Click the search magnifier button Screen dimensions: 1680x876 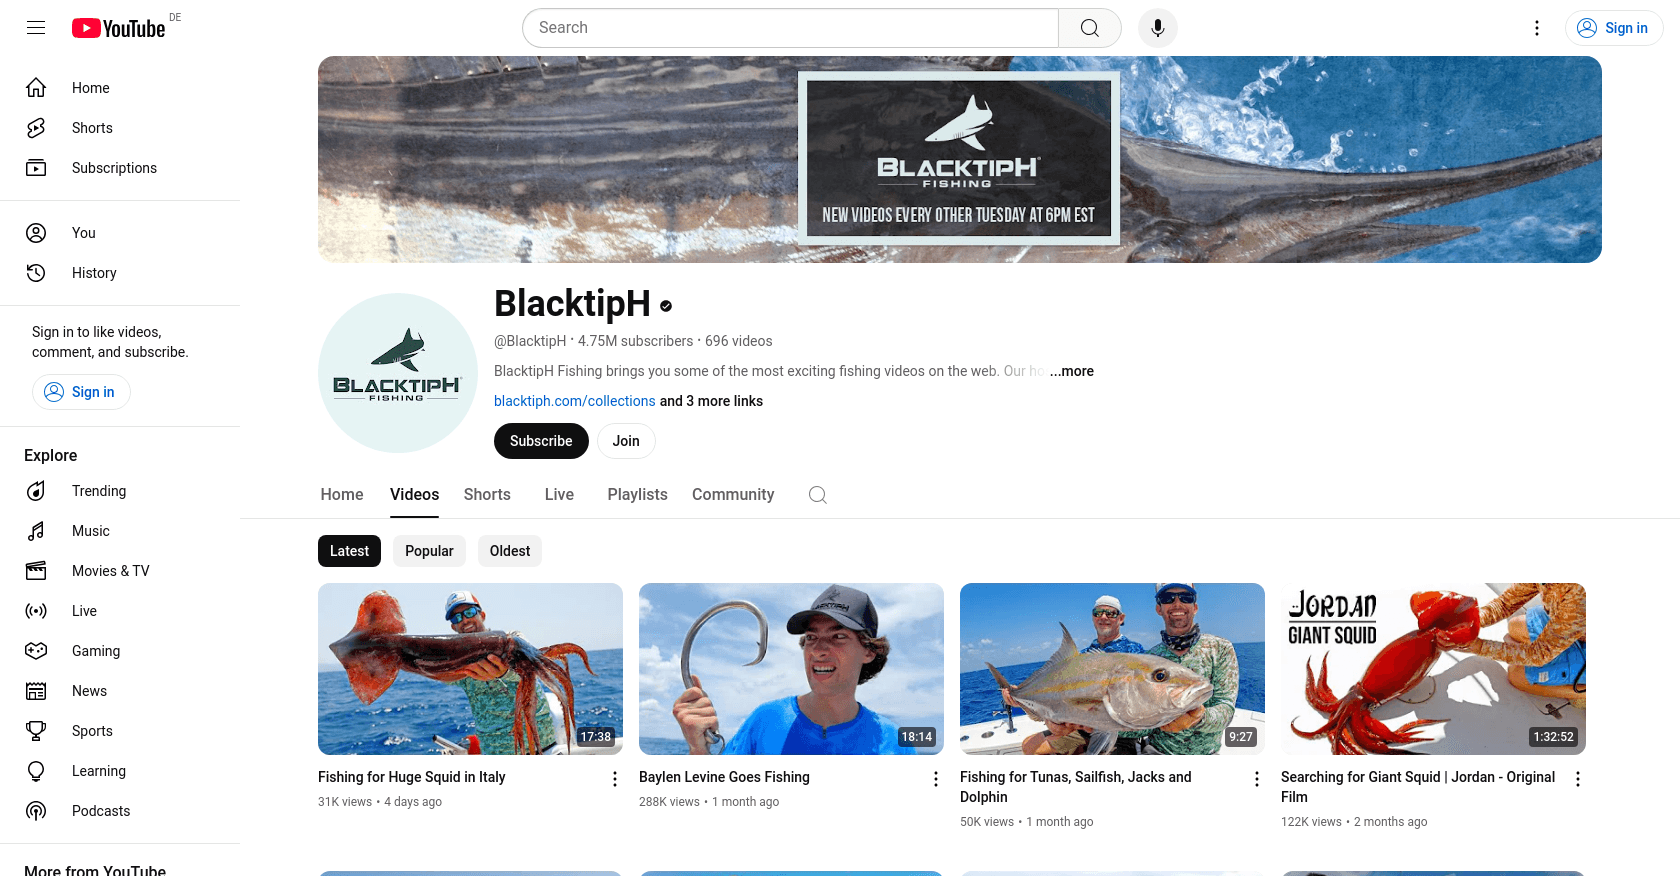[1090, 28]
